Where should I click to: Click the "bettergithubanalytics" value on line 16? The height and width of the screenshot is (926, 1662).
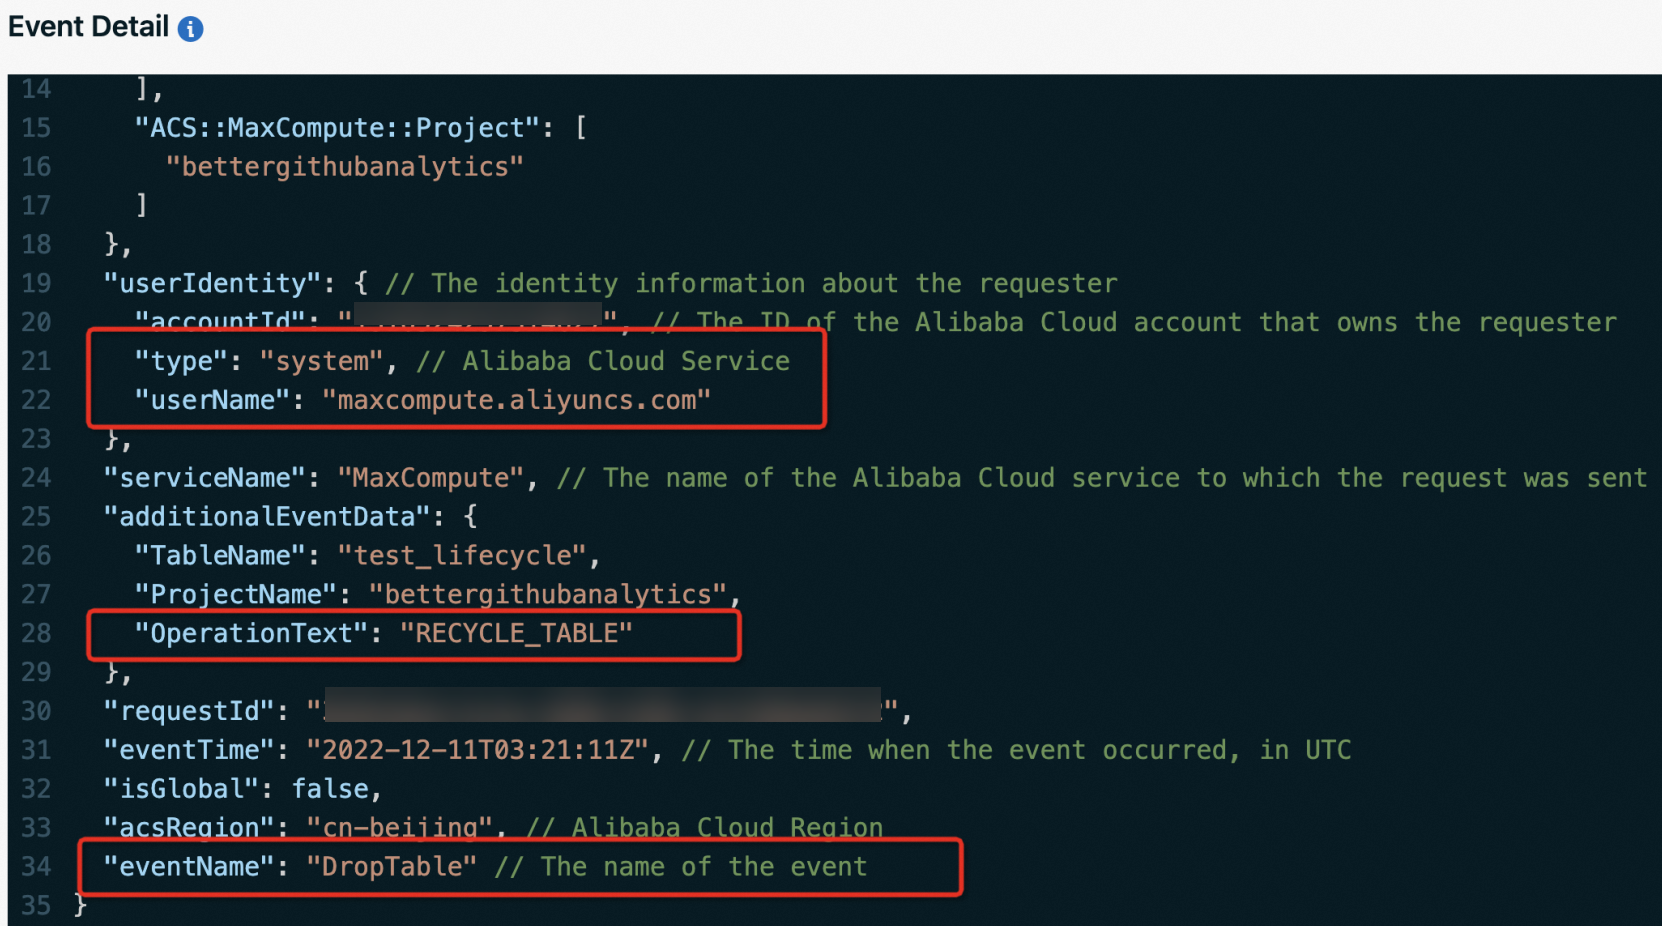point(345,166)
